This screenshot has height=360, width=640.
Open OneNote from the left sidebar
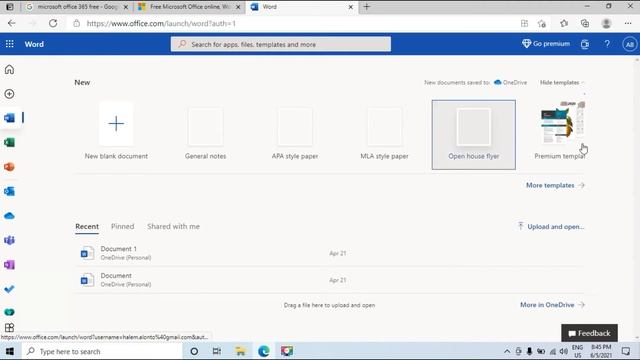point(9,264)
